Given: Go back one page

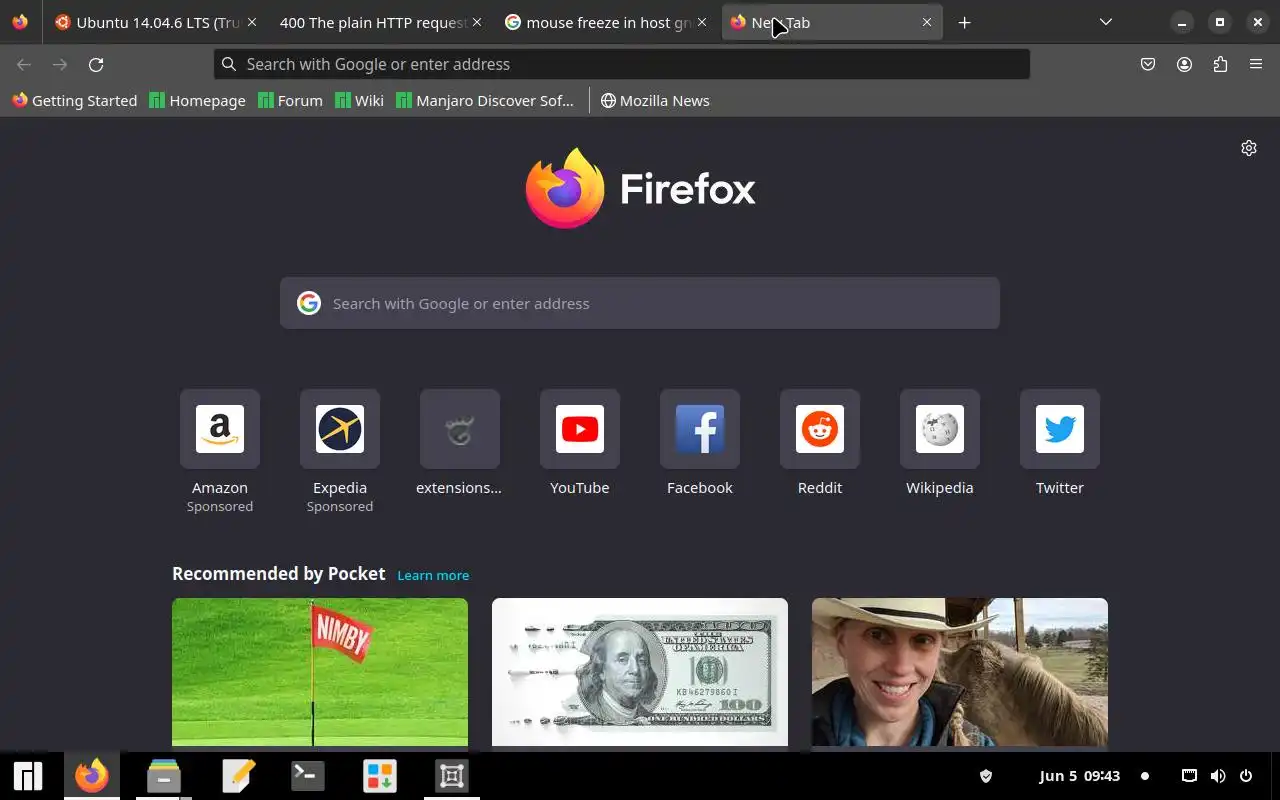Looking at the screenshot, I should tap(24, 64).
